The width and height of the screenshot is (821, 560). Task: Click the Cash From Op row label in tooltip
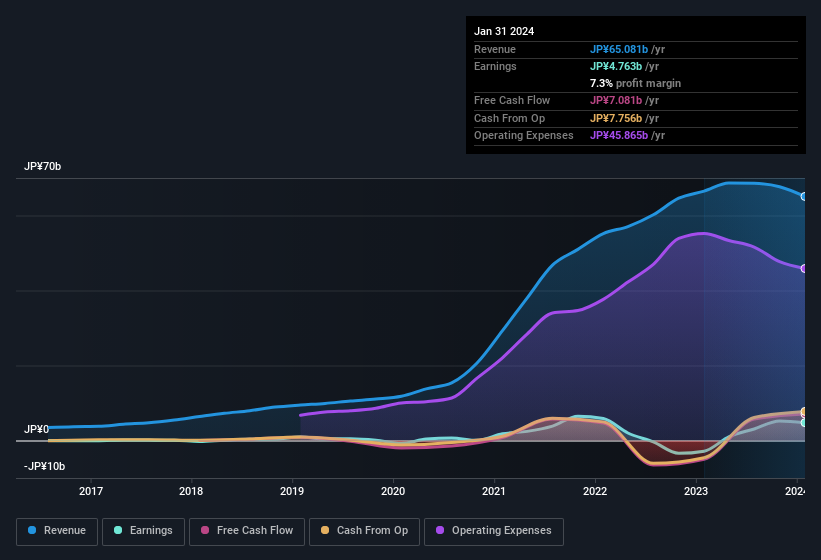point(509,118)
